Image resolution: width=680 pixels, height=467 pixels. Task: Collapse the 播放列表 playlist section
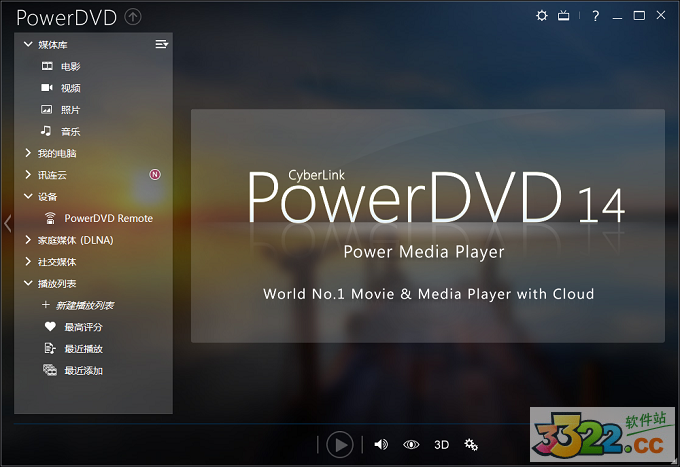coord(28,283)
